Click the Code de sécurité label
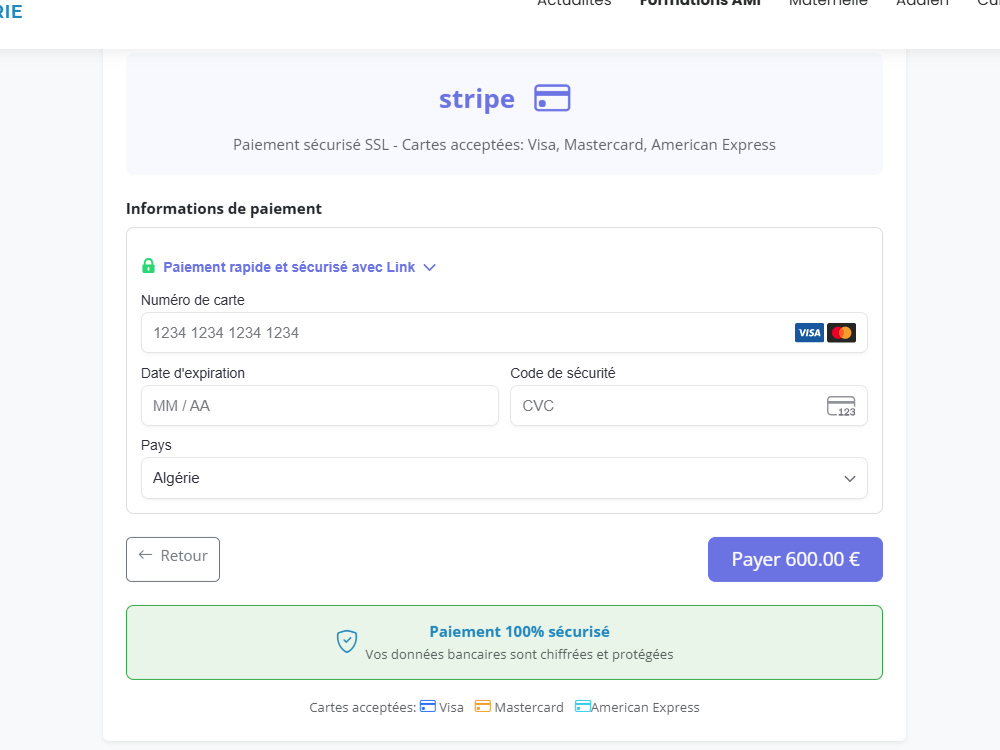Viewport: 1000px width, 750px height. click(562, 373)
